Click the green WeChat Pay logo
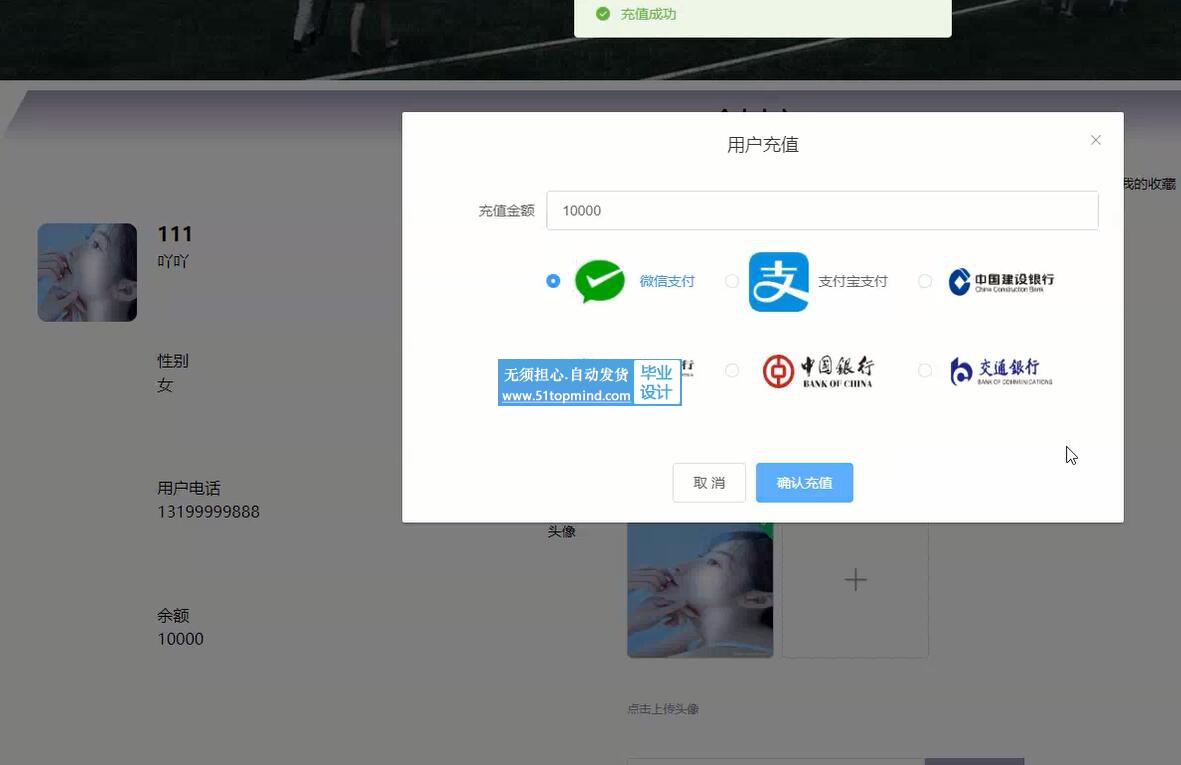This screenshot has height=765, width=1181. coord(600,281)
